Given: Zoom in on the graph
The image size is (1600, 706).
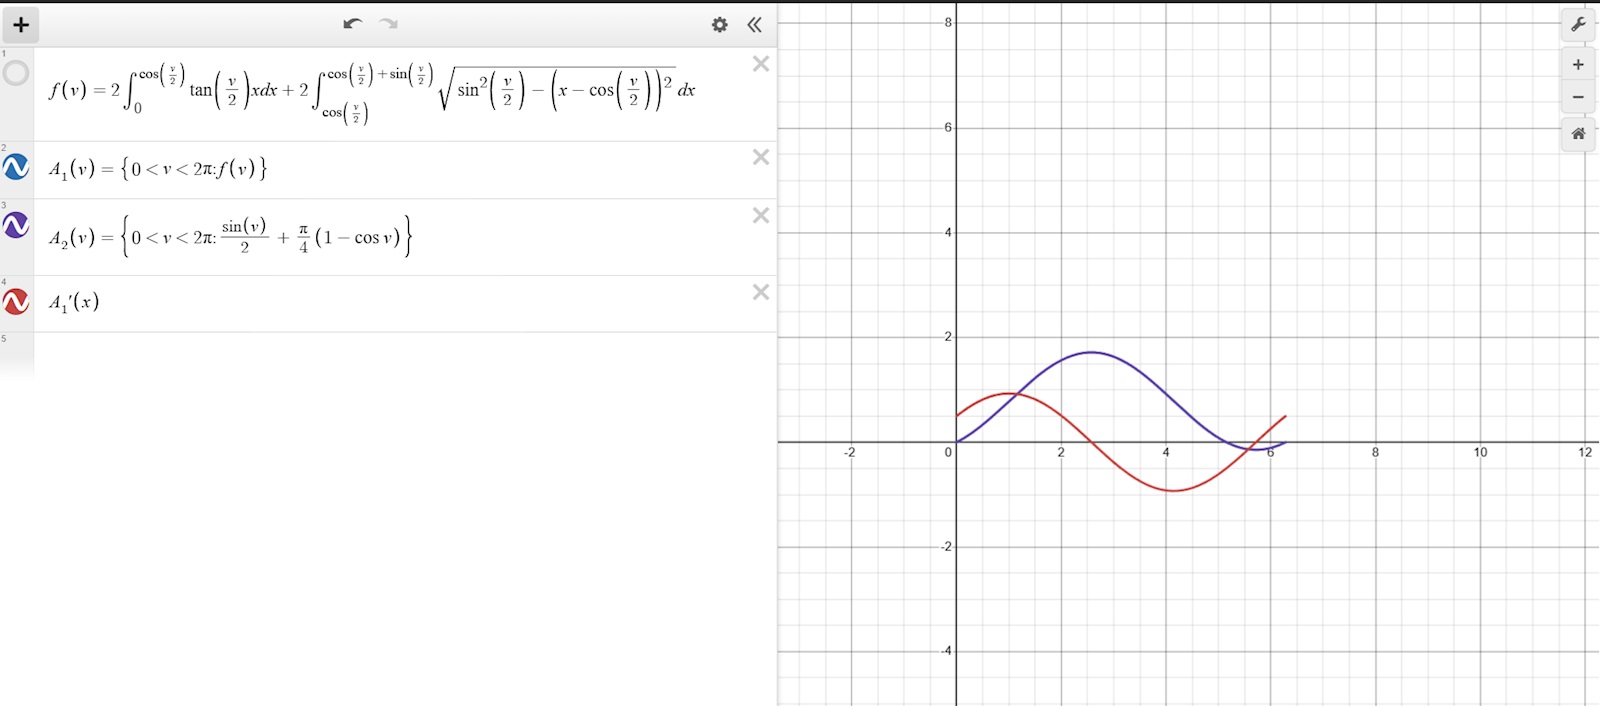Looking at the screenshot, I should click(x=1578, y=65).
